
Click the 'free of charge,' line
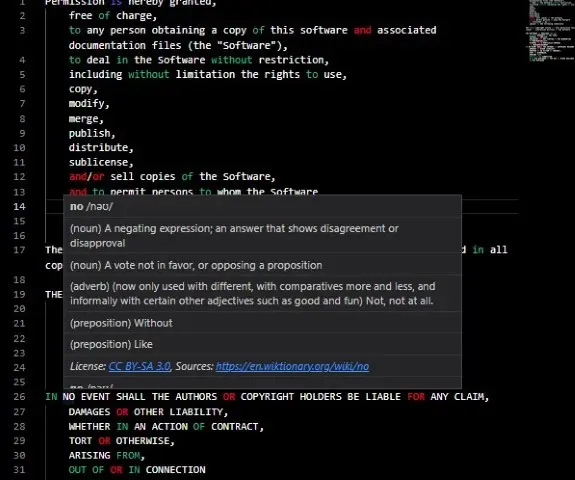coord(113,16)
